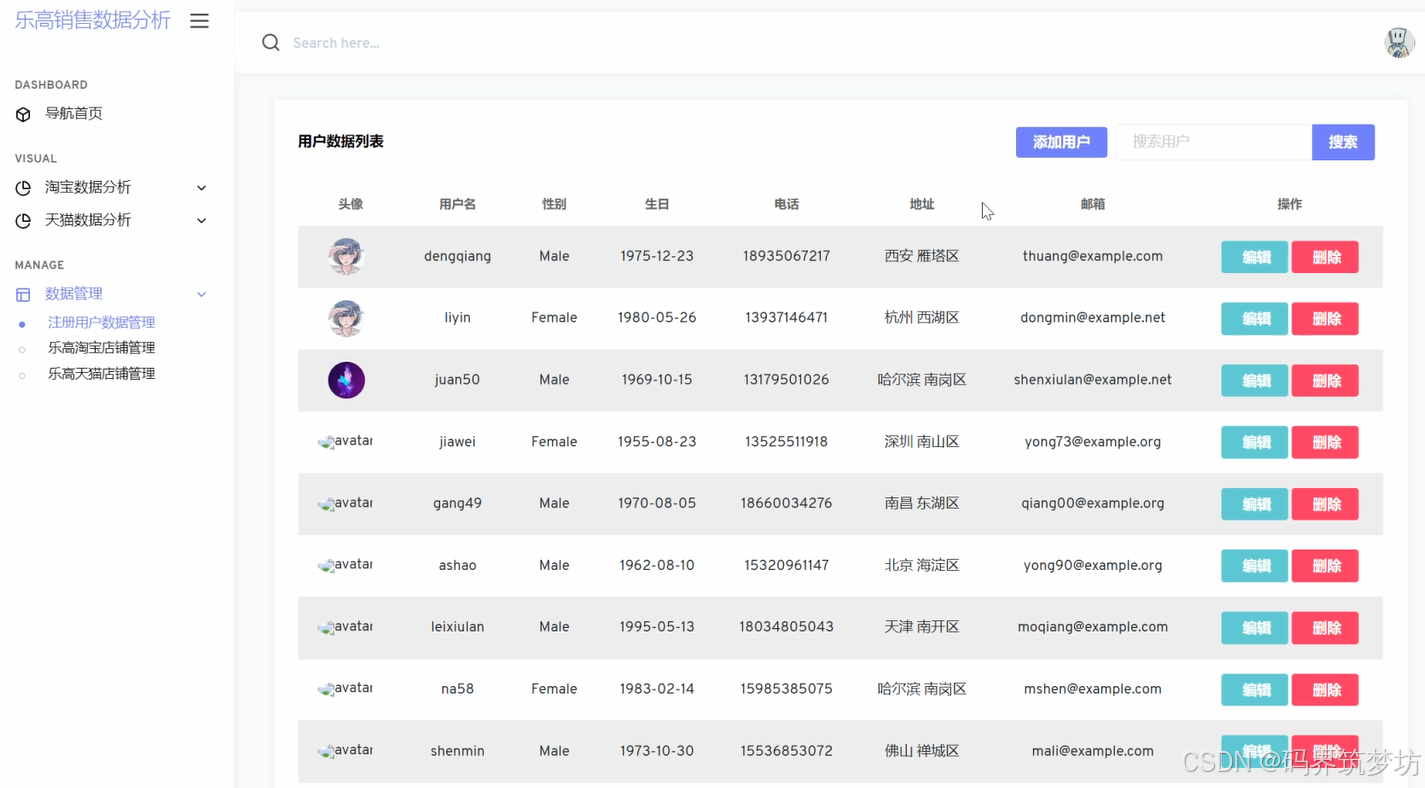Select the bullet next to 乐高淘宝店铺管理

pos(23,347)
